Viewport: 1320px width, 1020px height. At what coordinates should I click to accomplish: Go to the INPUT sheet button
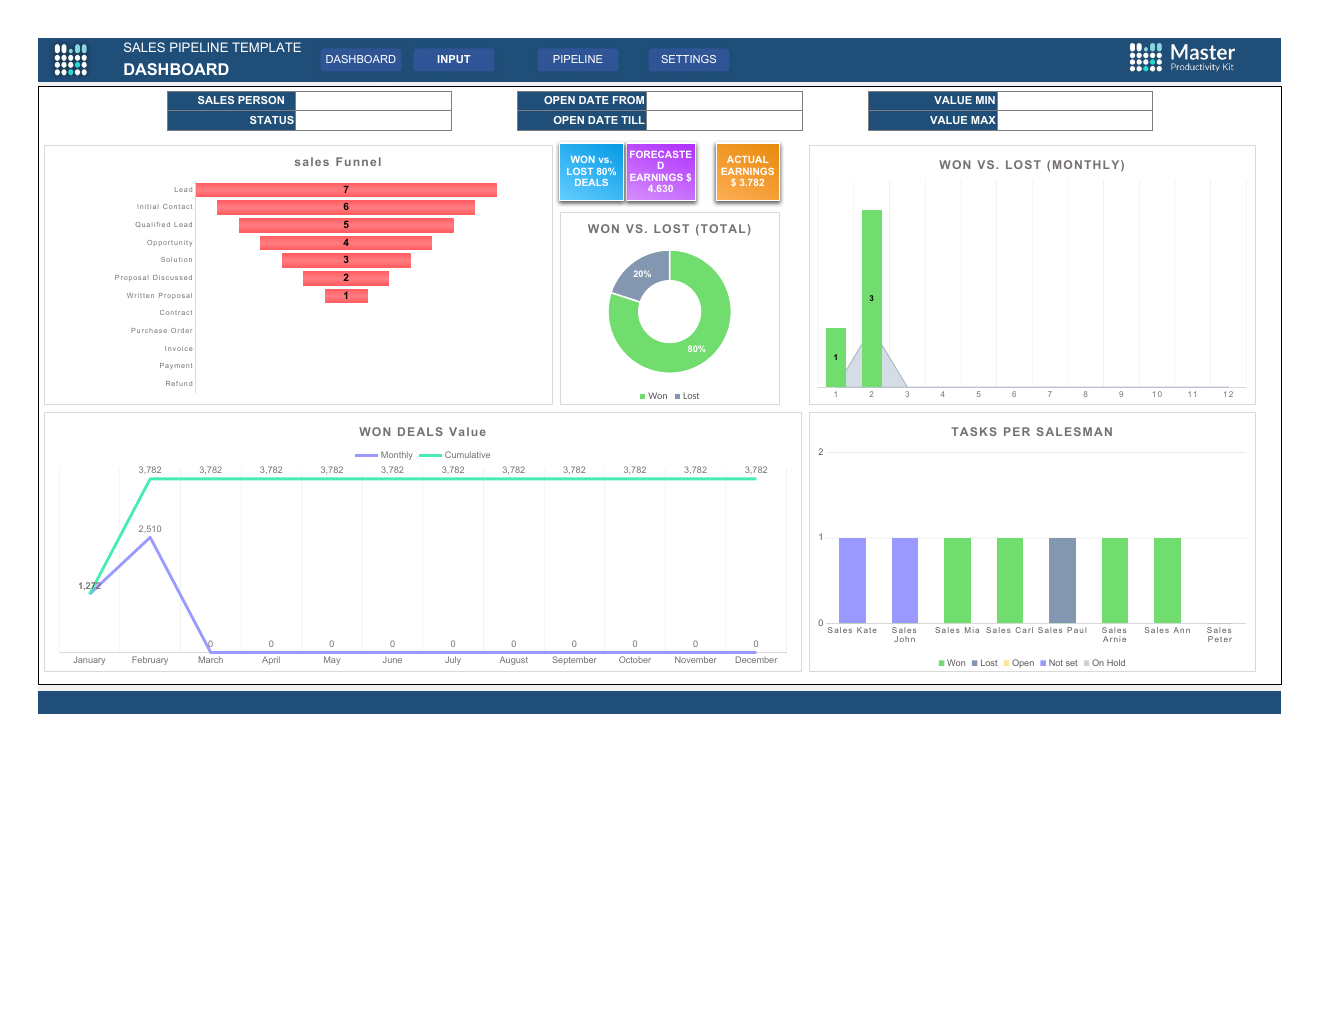453,59
